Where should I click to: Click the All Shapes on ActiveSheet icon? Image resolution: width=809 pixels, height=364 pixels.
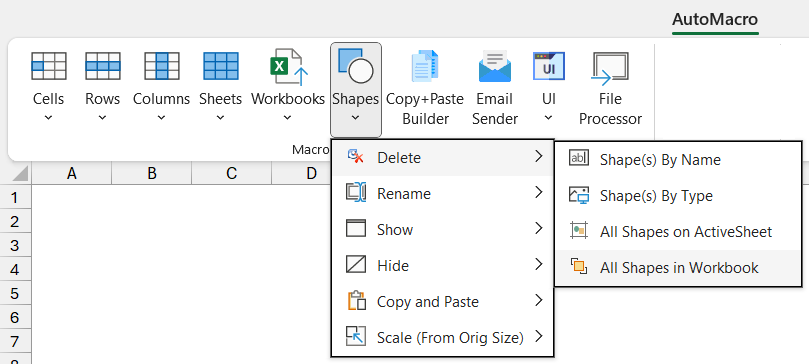578,230
